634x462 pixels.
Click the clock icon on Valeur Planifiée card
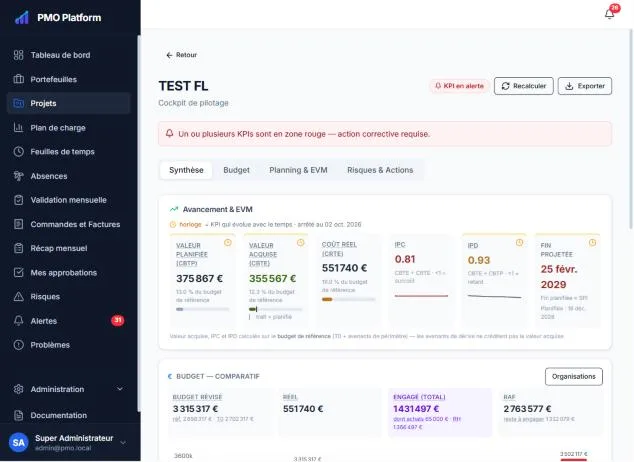point(228,243)
